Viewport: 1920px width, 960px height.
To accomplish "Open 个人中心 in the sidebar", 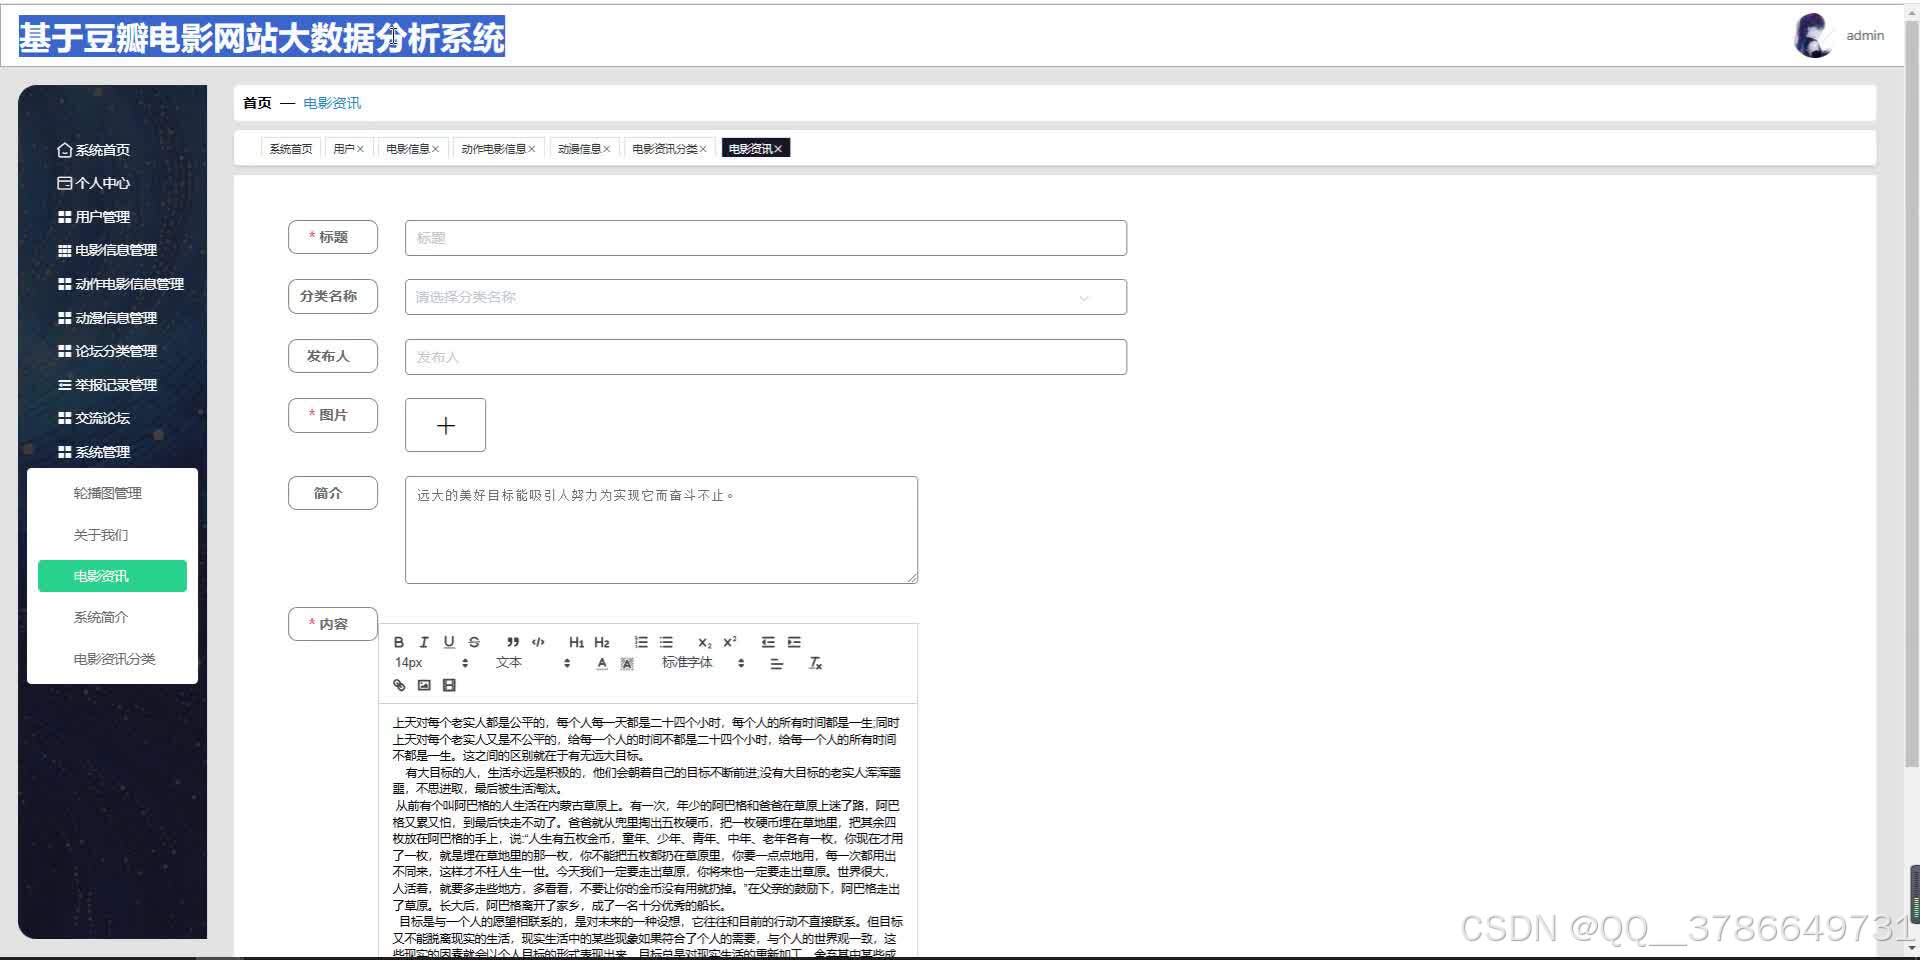I will [x=94, y=183].
